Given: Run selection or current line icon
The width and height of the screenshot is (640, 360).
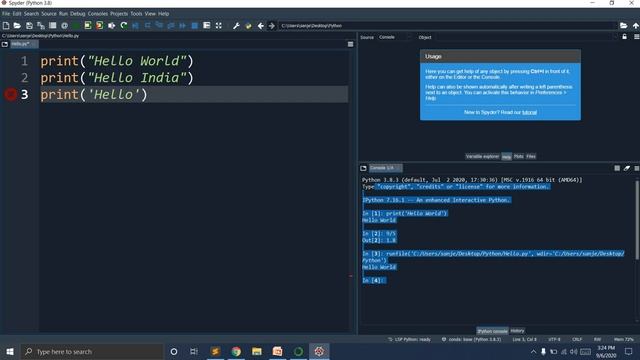Looking at the screenshot, I should [x=111, y=26].
